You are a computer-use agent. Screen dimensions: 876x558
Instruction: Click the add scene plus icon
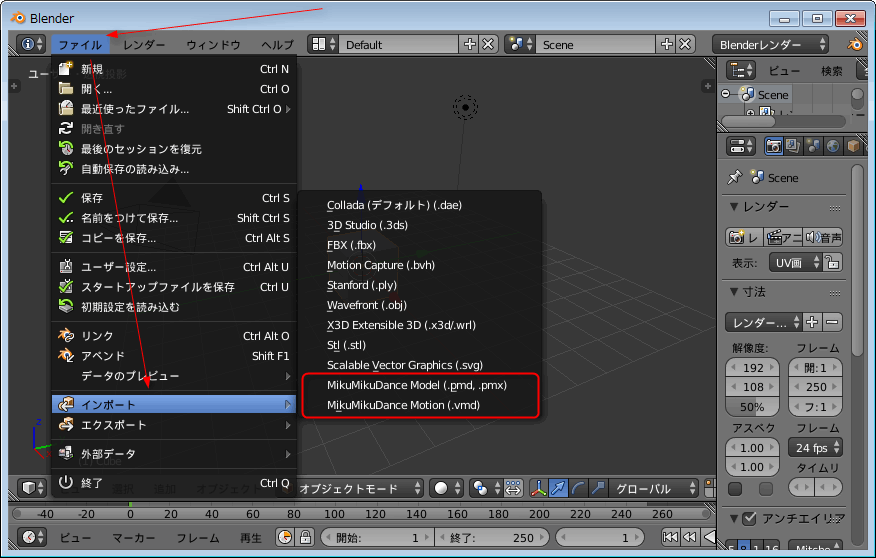[666, 44]
